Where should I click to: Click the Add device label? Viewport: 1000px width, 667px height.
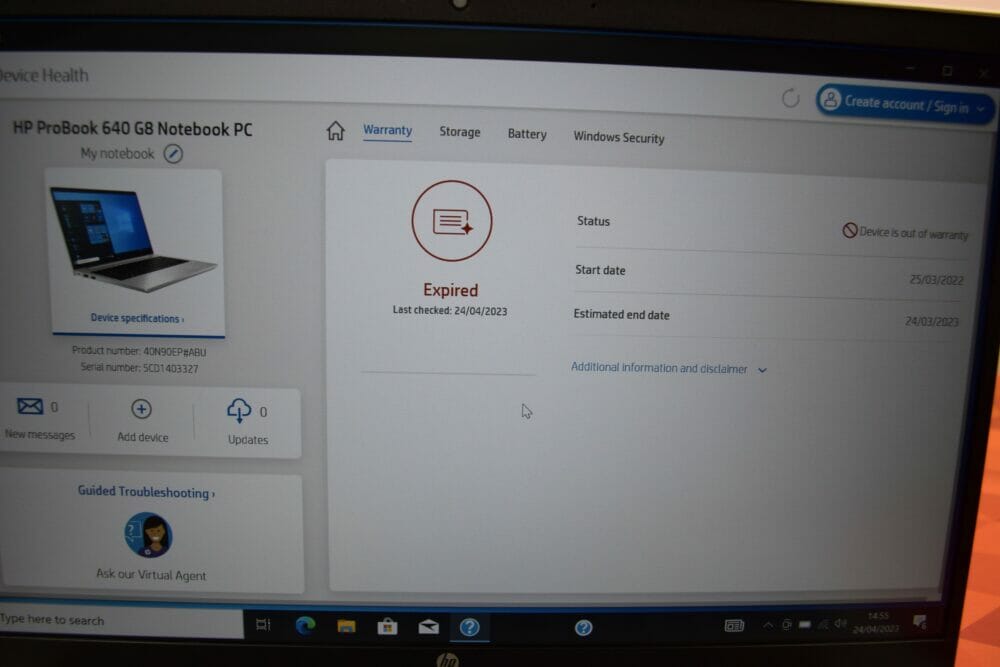click(143, 437)
